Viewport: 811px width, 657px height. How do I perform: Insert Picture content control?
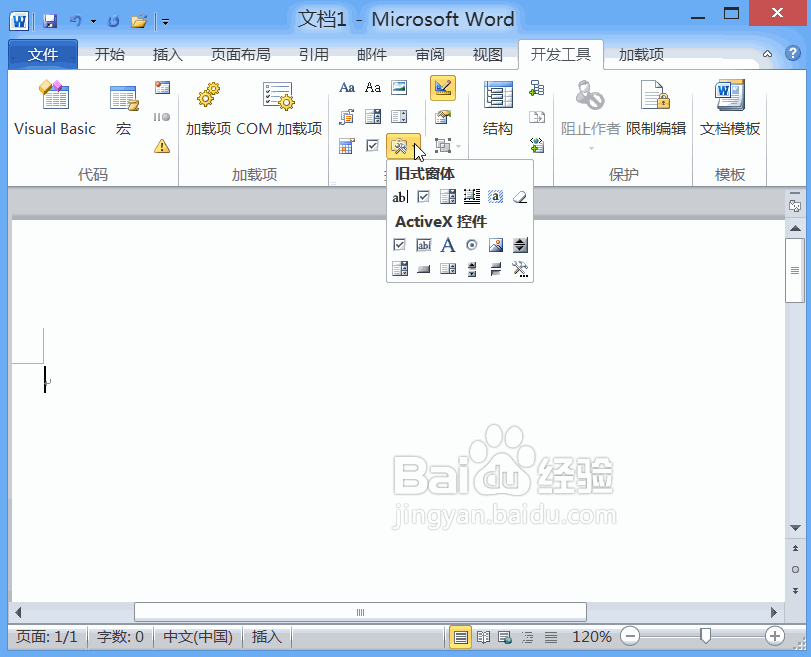point(399,87)
